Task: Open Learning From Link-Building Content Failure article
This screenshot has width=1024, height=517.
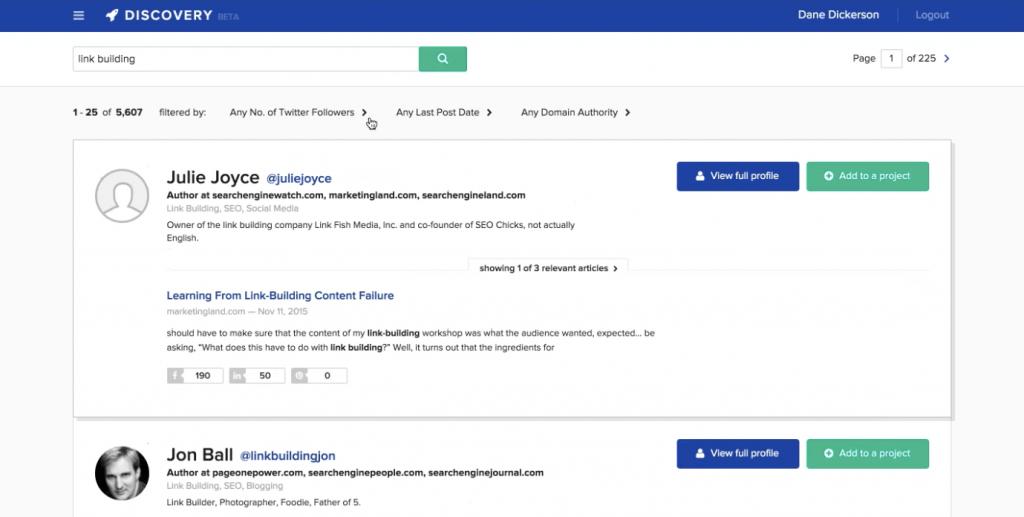Action: click(280, 296)
